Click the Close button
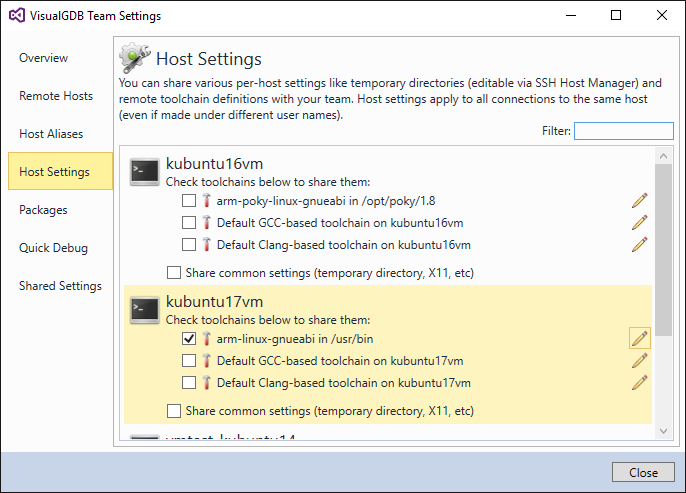Screen dimensions: 686x493 pos(643,472)
